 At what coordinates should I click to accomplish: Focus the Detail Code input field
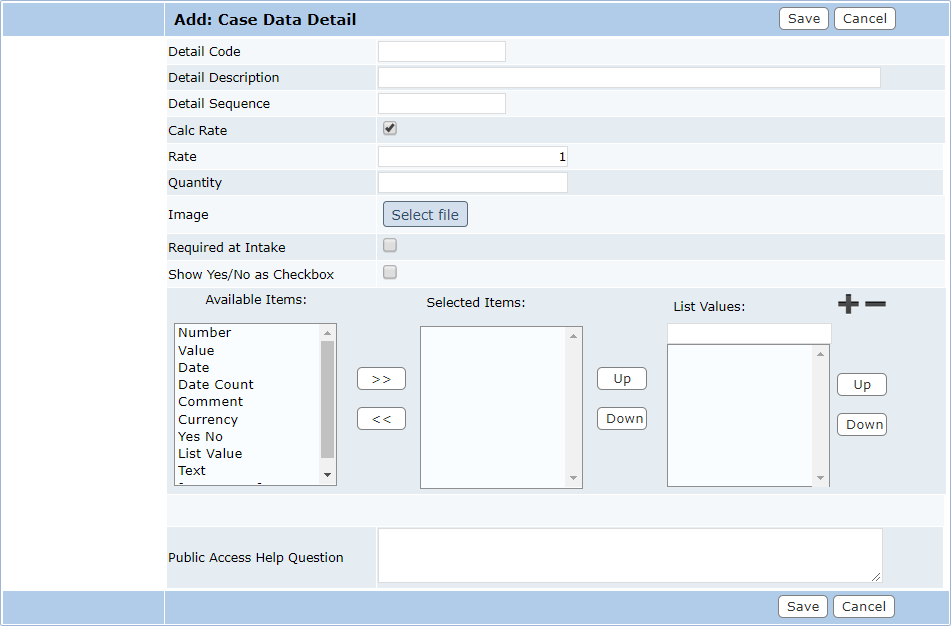pyautogui.click(x=442, y=52)
